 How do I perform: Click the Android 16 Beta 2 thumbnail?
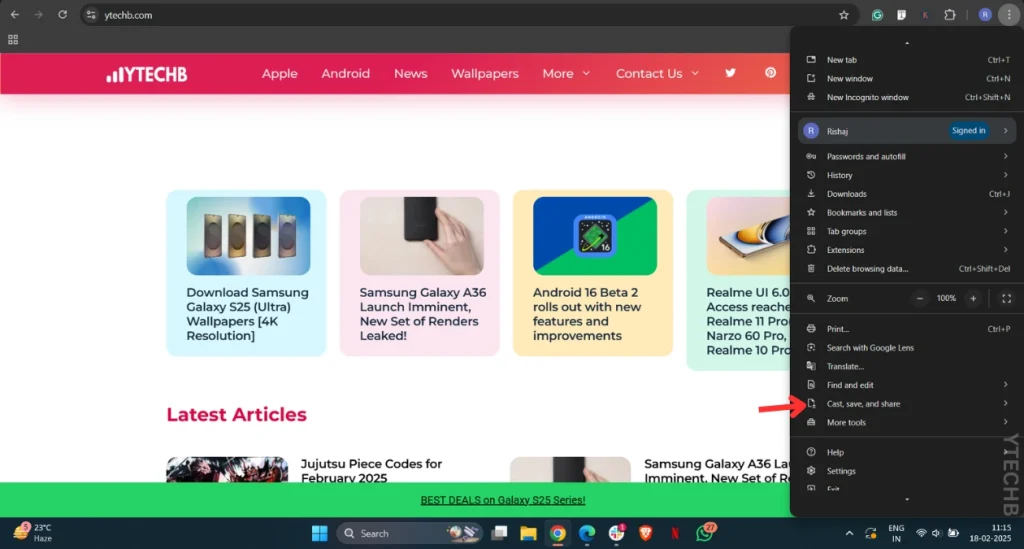click(595, 236)
